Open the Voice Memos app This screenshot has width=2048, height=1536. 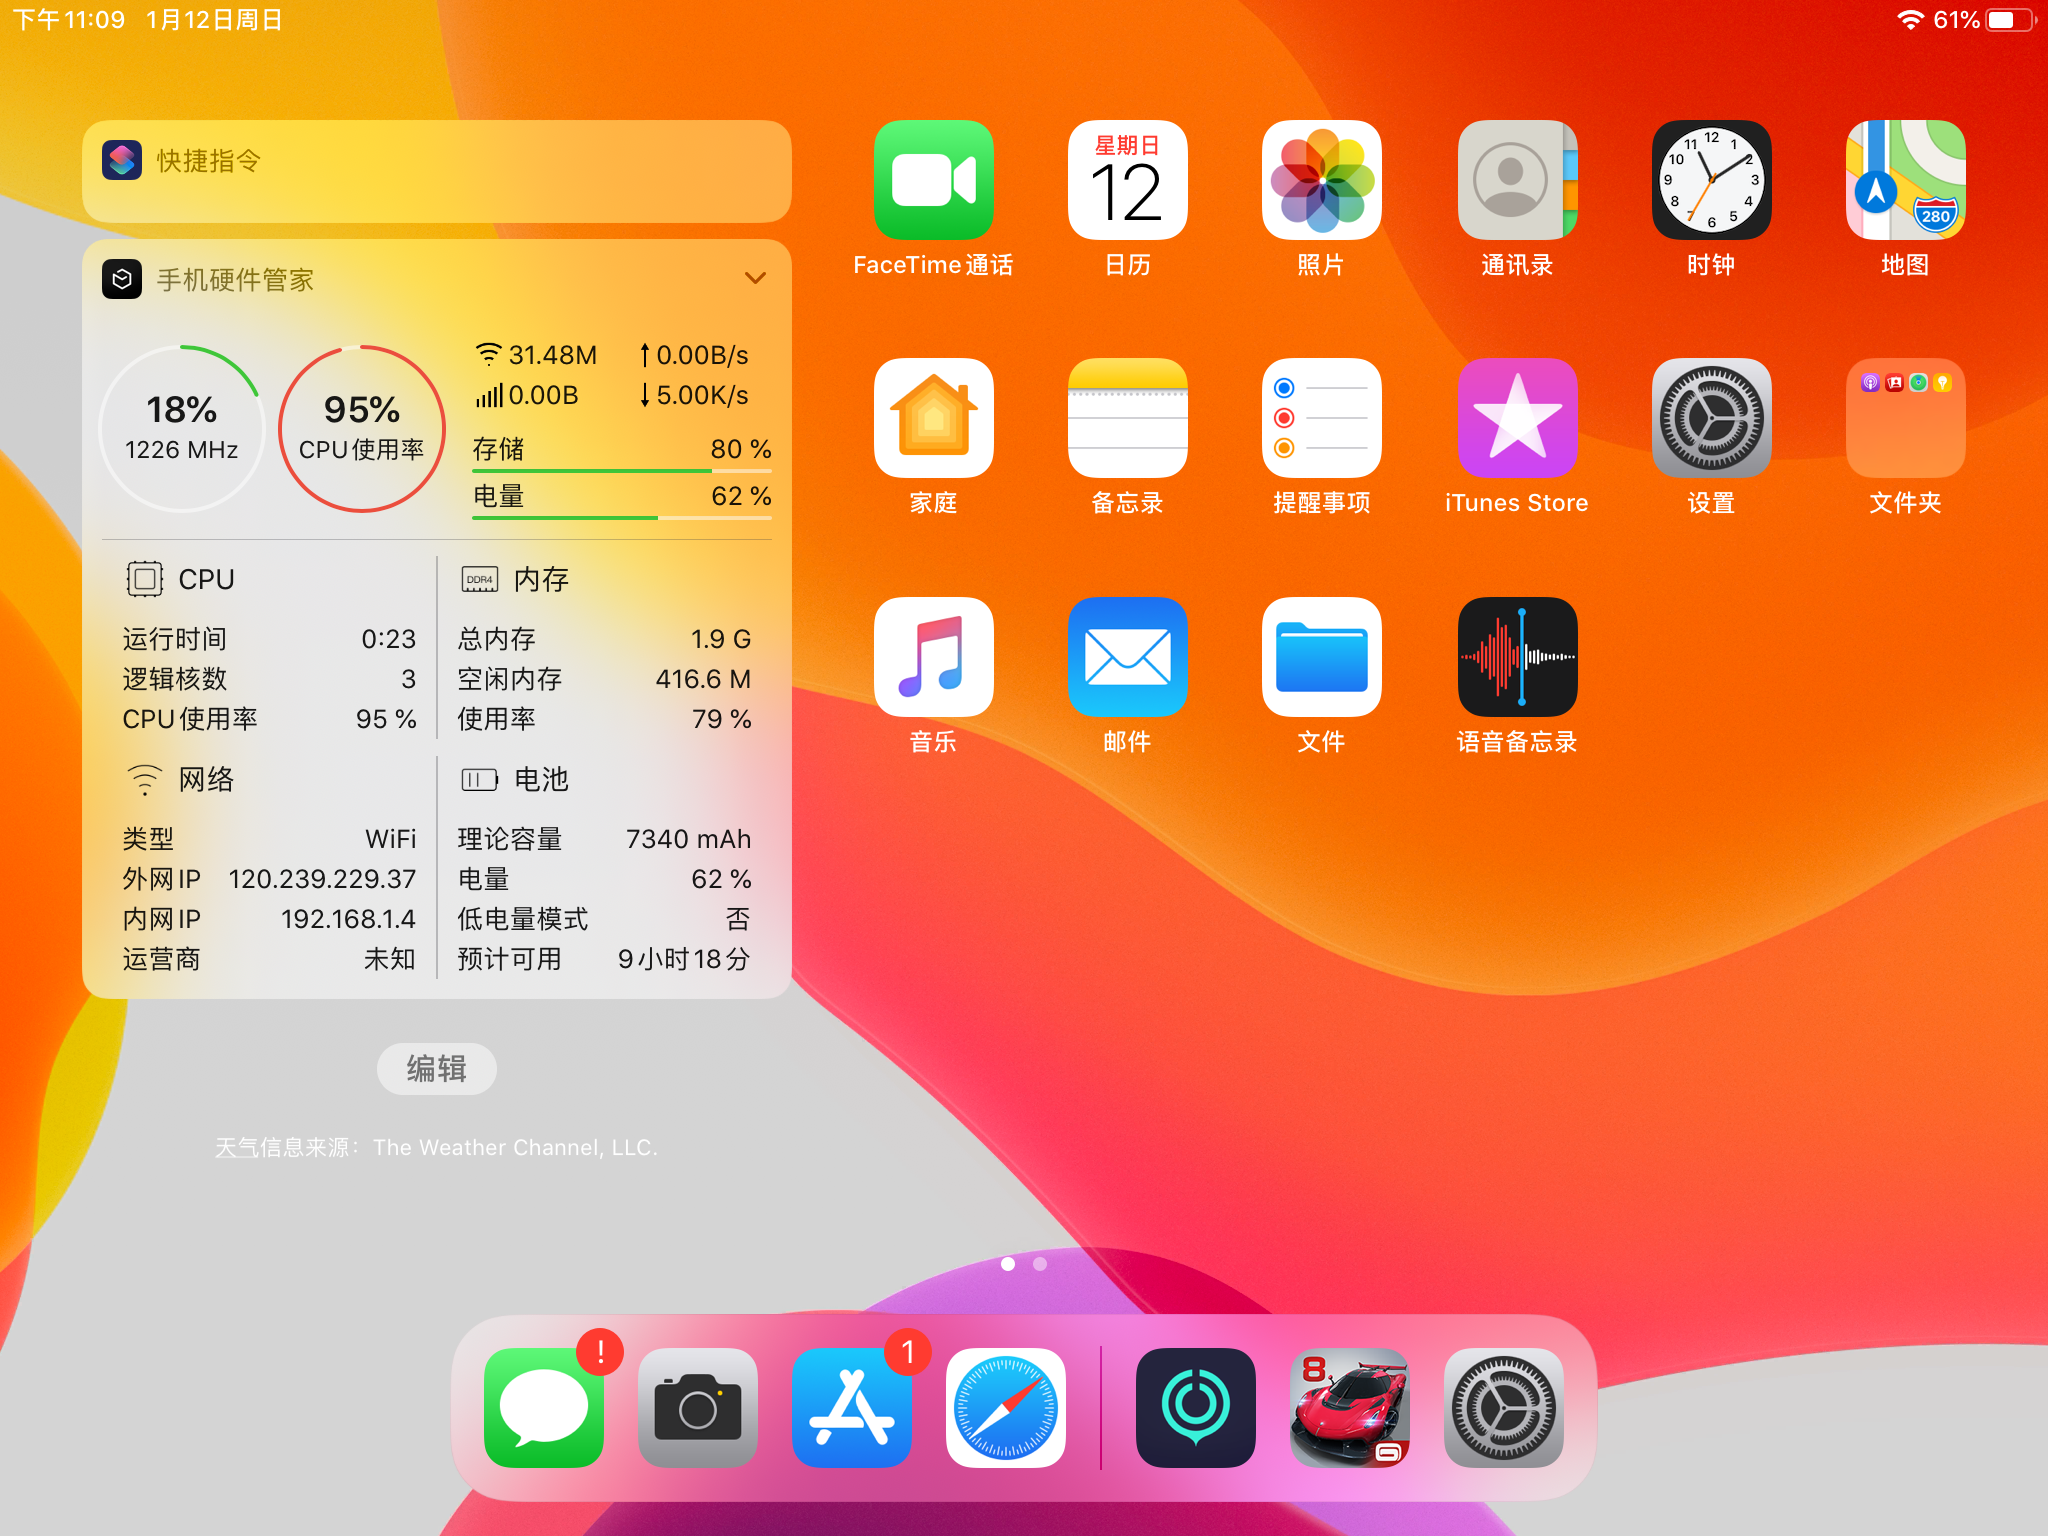[x=1516, y=657]
